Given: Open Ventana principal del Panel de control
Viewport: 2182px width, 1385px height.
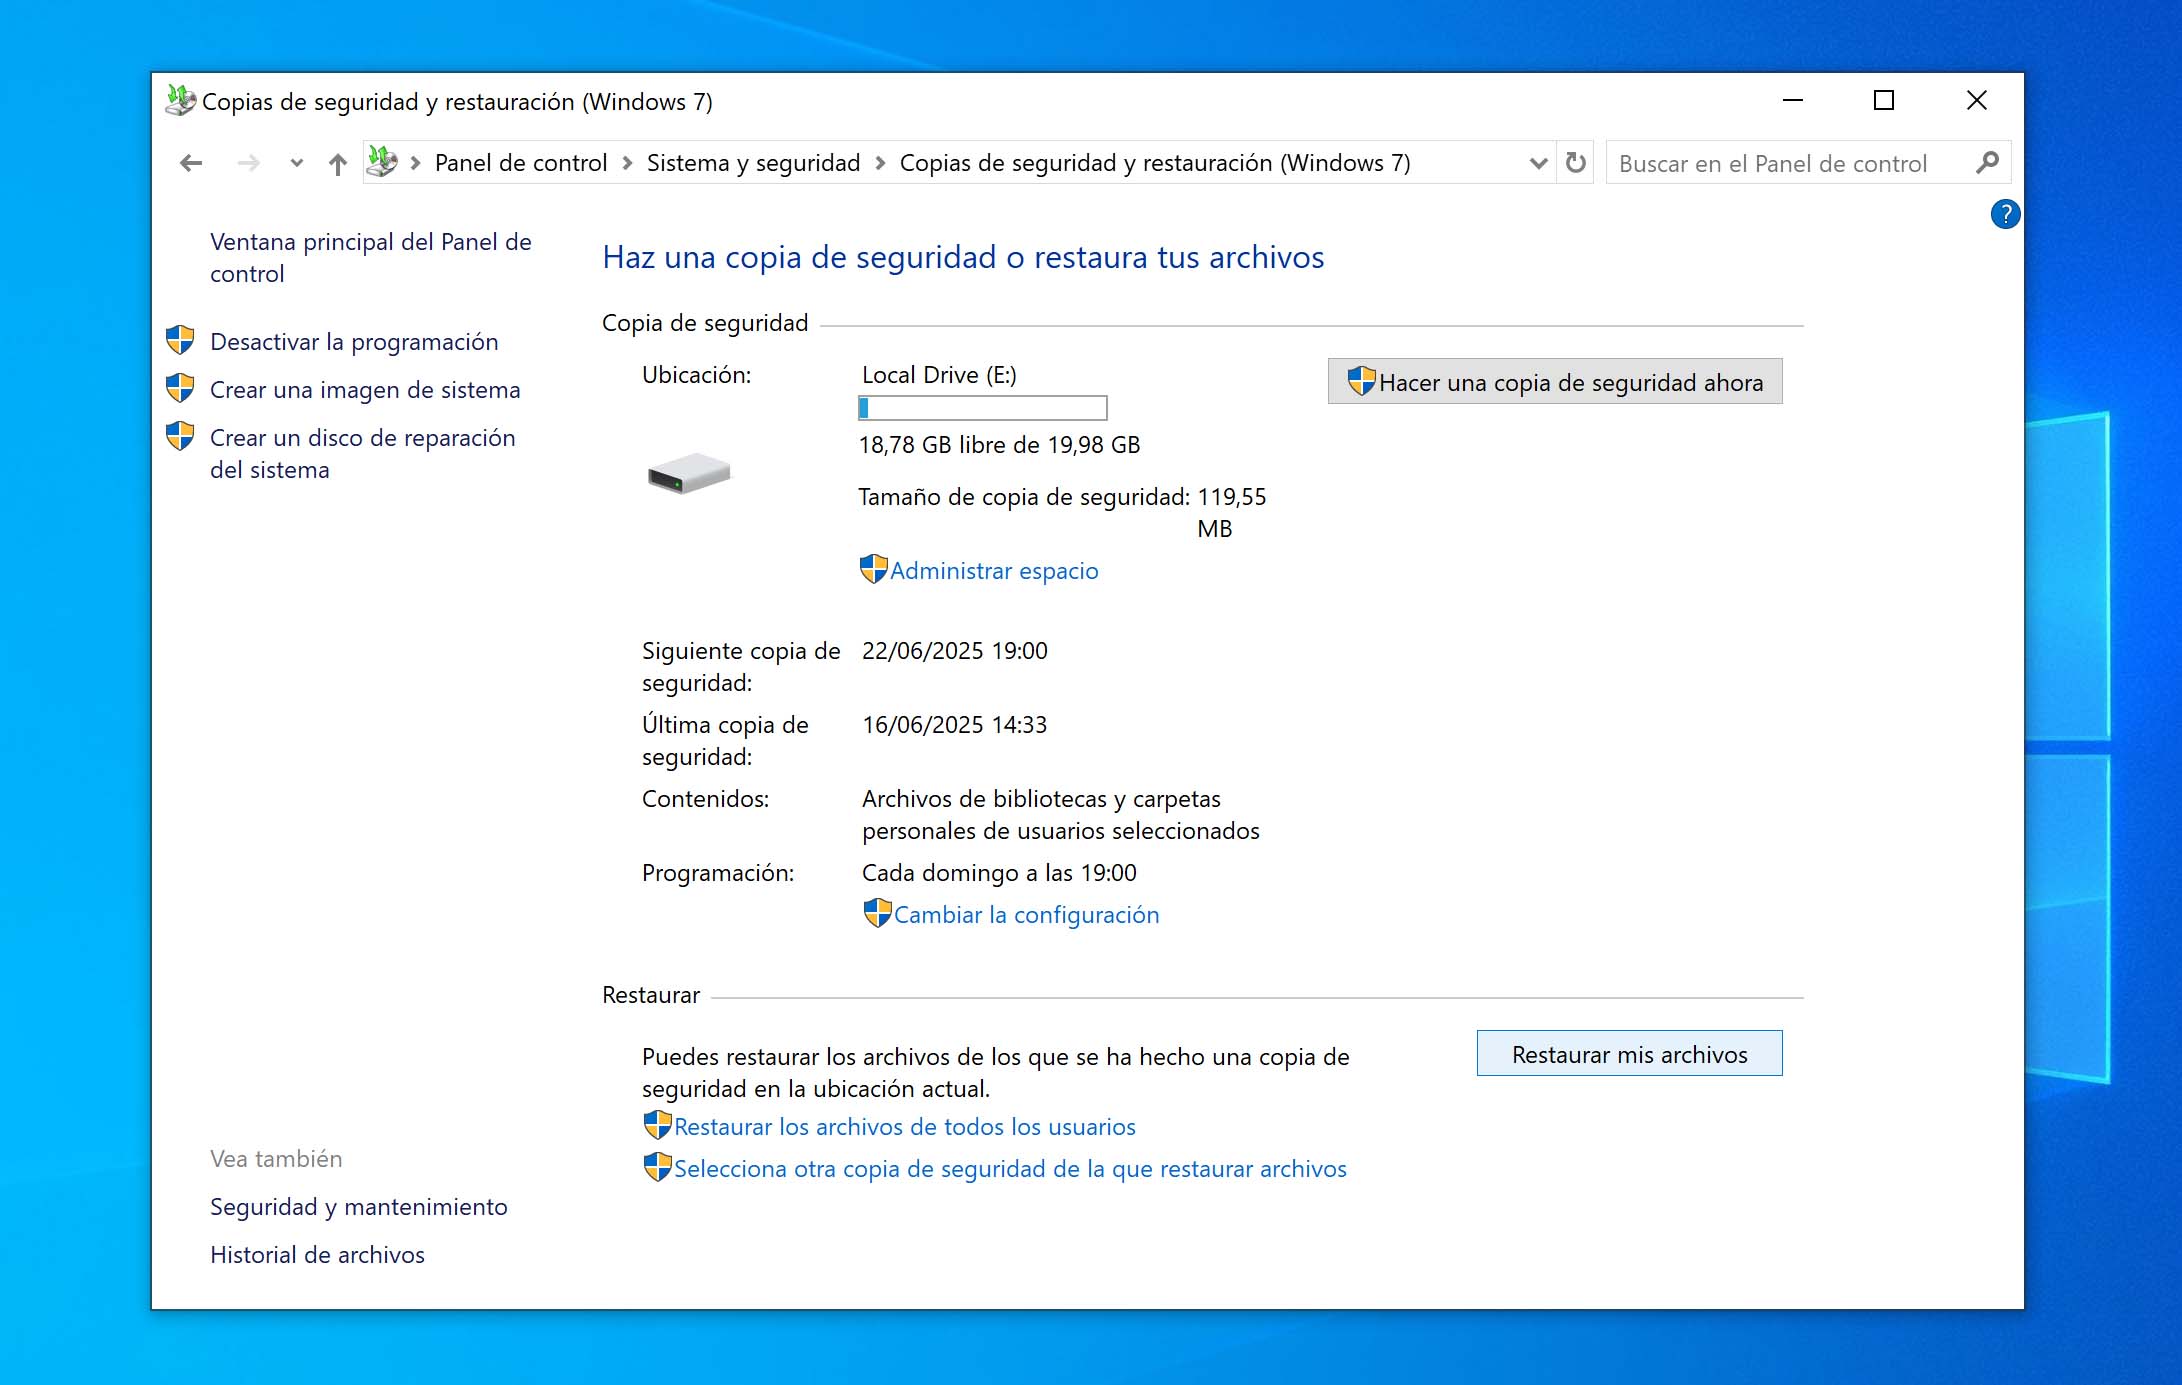Looking at the screenshot, I should pyautogui.click(x=371, y=258).
